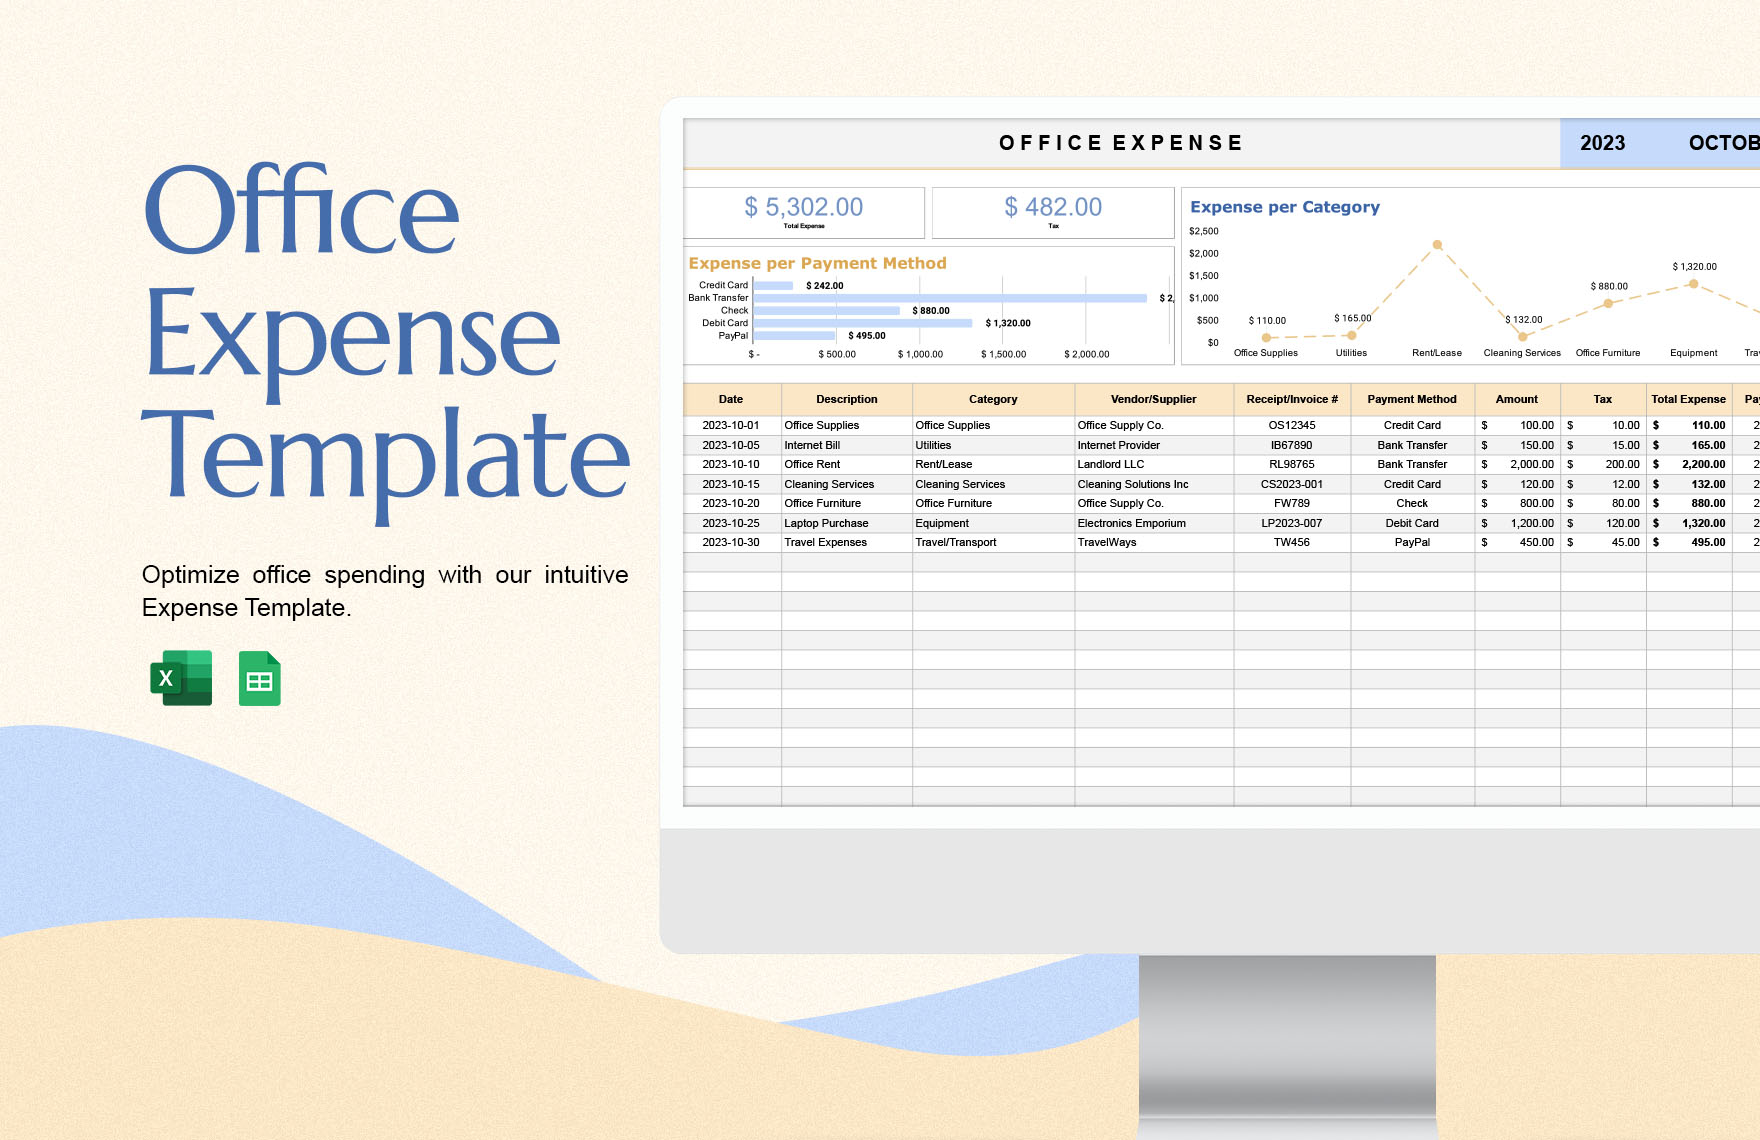The image size is (1760, 1140).
Task: Select the Microsoft Excel icon
Action: 182,679
